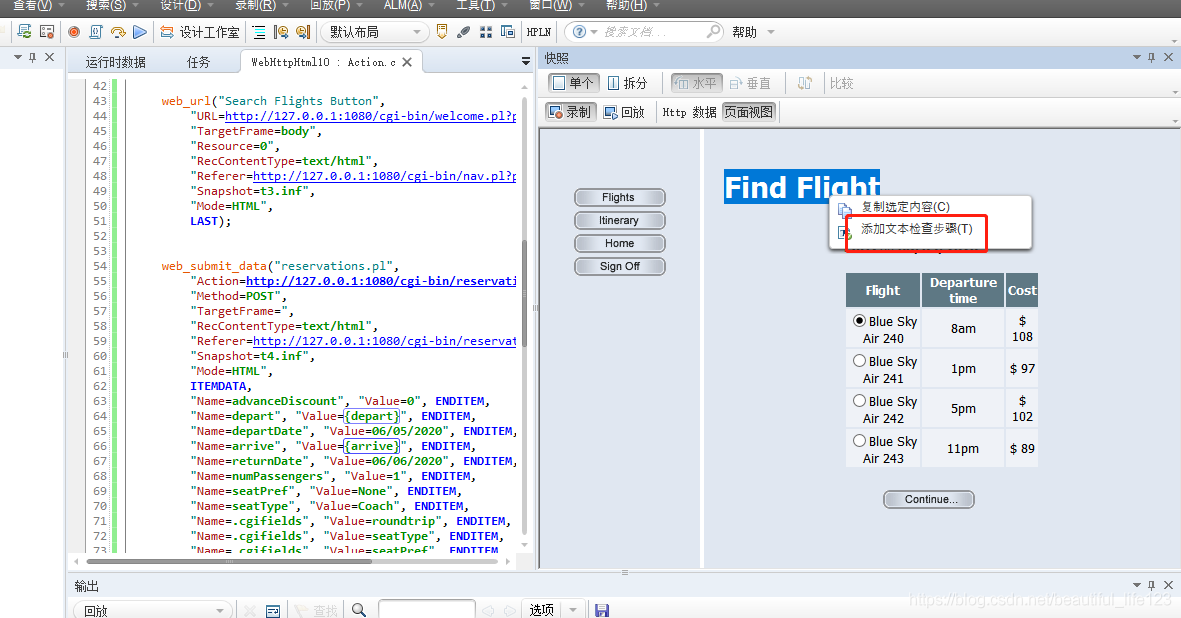Open the editor tab list dropdown arrow
This screenshot has height=618, width=1181.
[526, 62]
